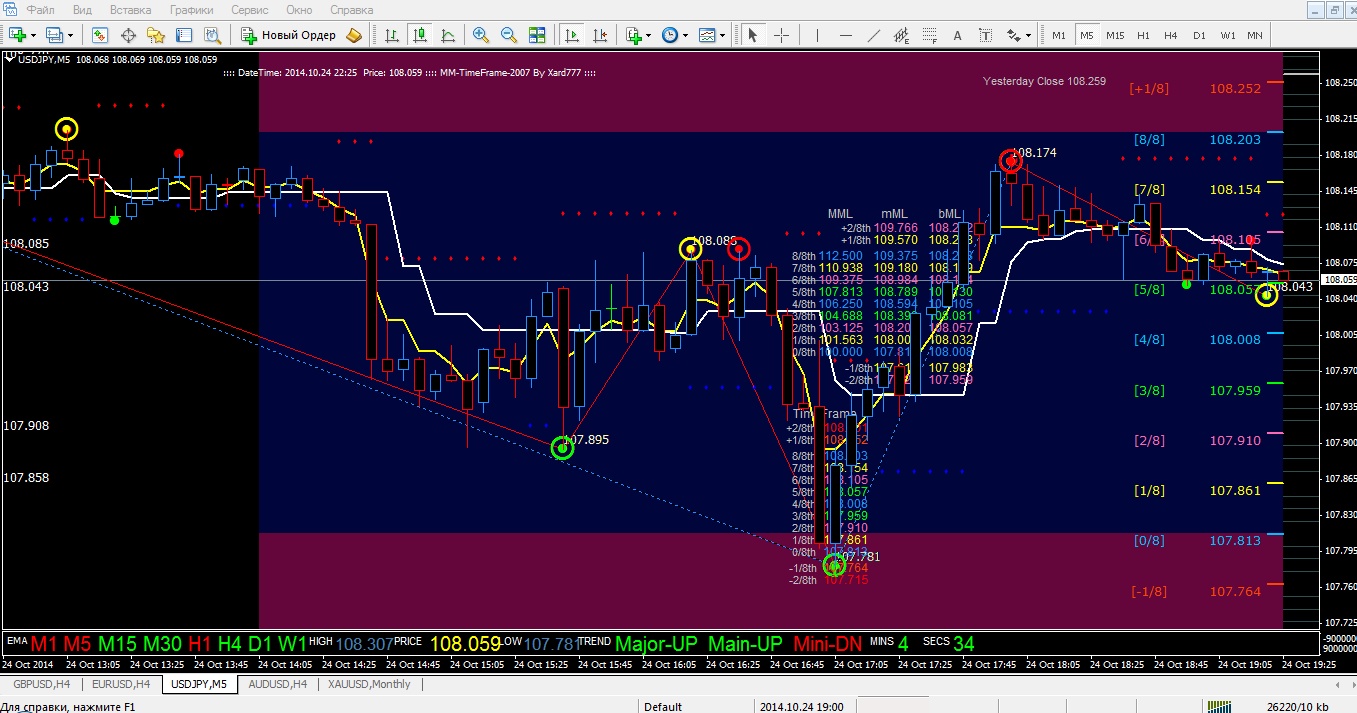Open the Вставка menu
The height and width of the screenshot is (713, 1357).
131,10
